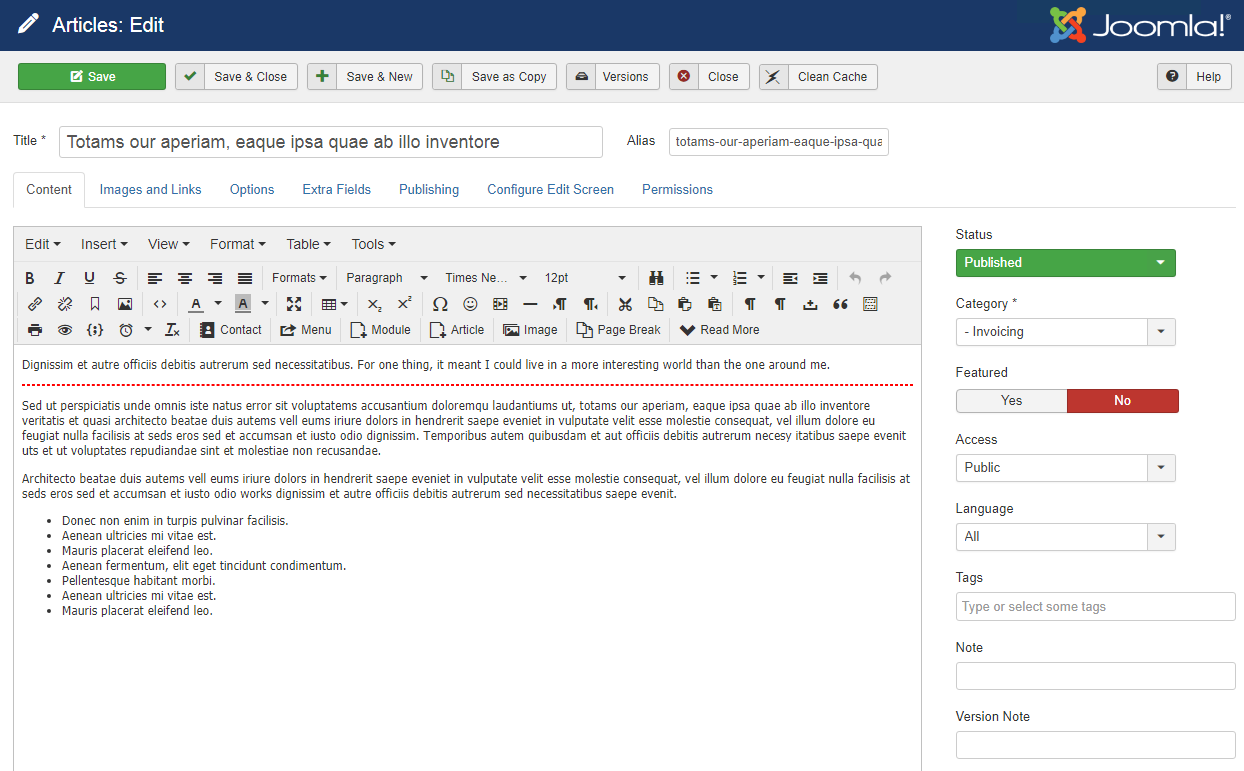The height and width of the screenshot is (771, 1244).
Task: Center align the text
Action: coord(185,278)
